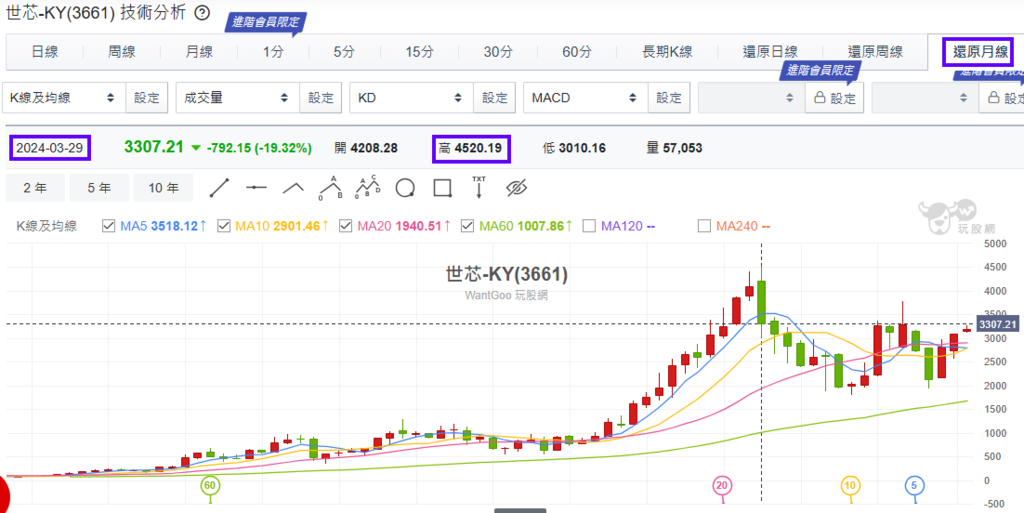Set chart range to 10年
Screen dimensions: 1024x513
click(x=163, y=188)
